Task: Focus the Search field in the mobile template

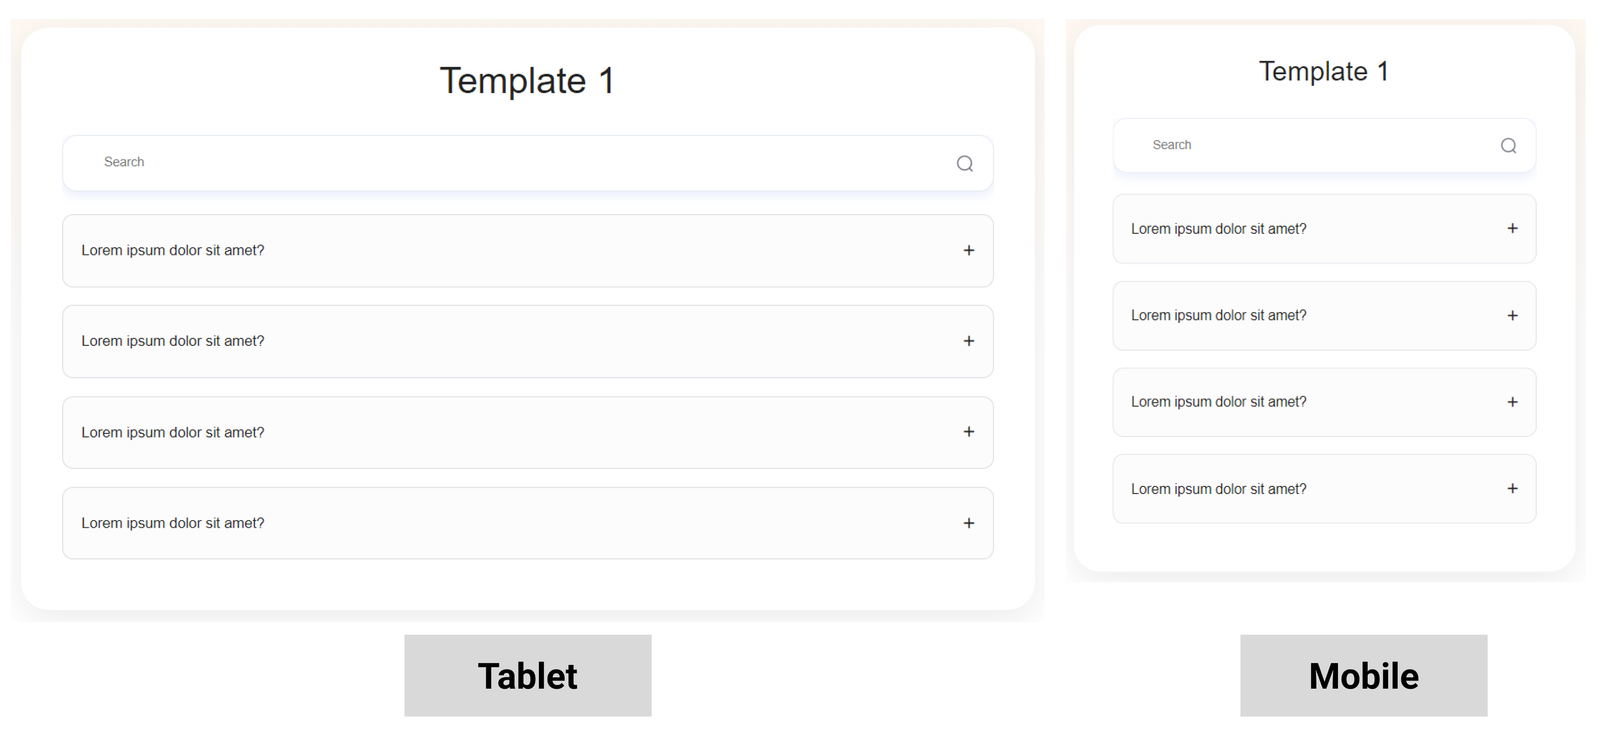Action: pos(1300,146)
